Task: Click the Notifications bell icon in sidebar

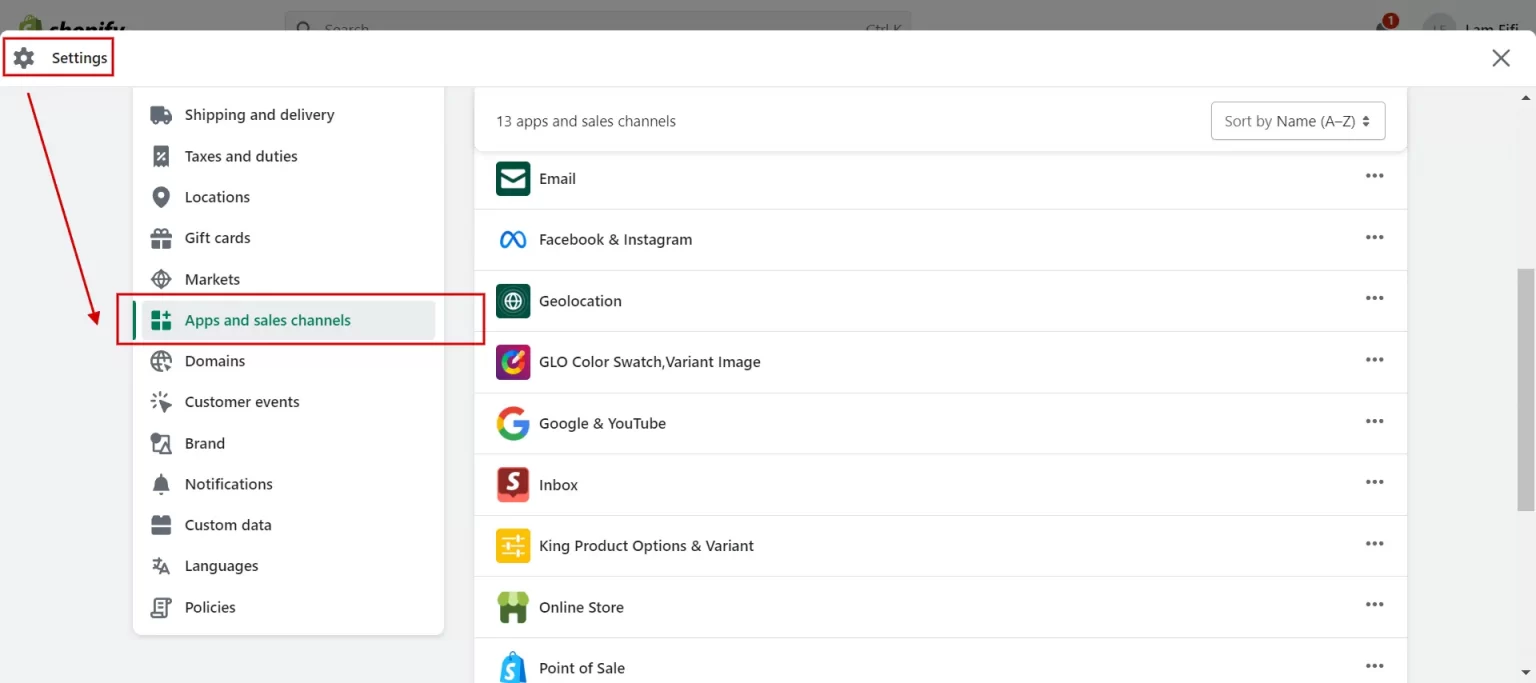Action: pos(161,484)
